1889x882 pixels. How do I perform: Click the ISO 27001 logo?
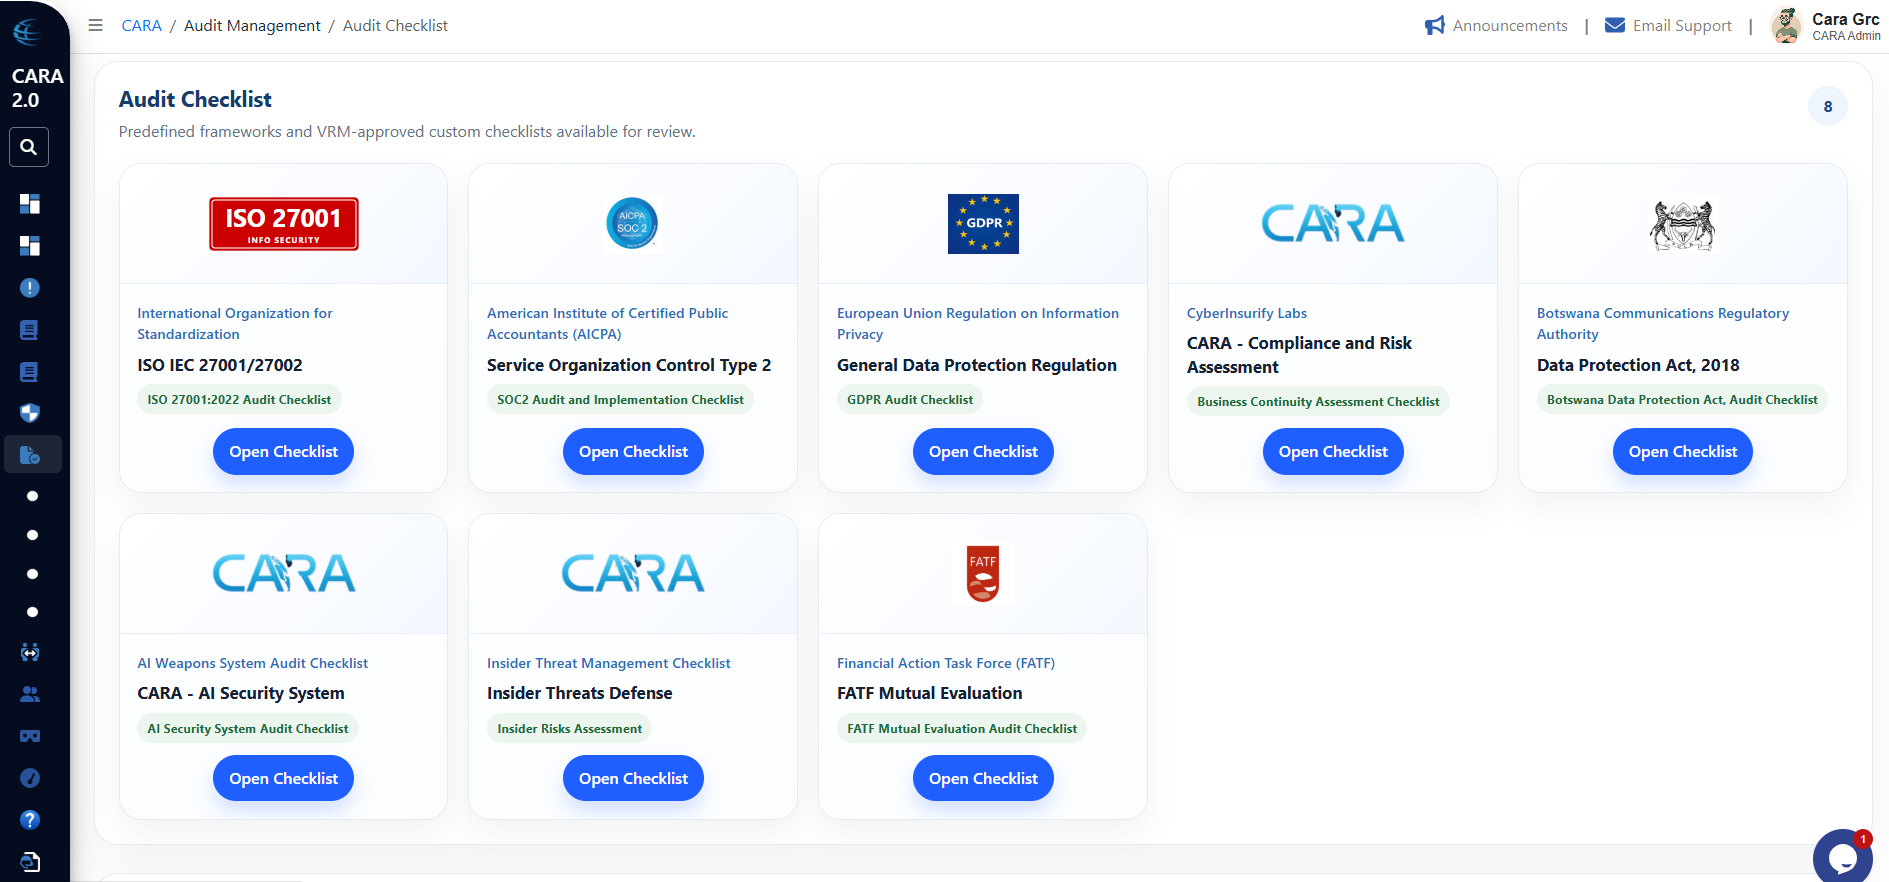point(284,224)
